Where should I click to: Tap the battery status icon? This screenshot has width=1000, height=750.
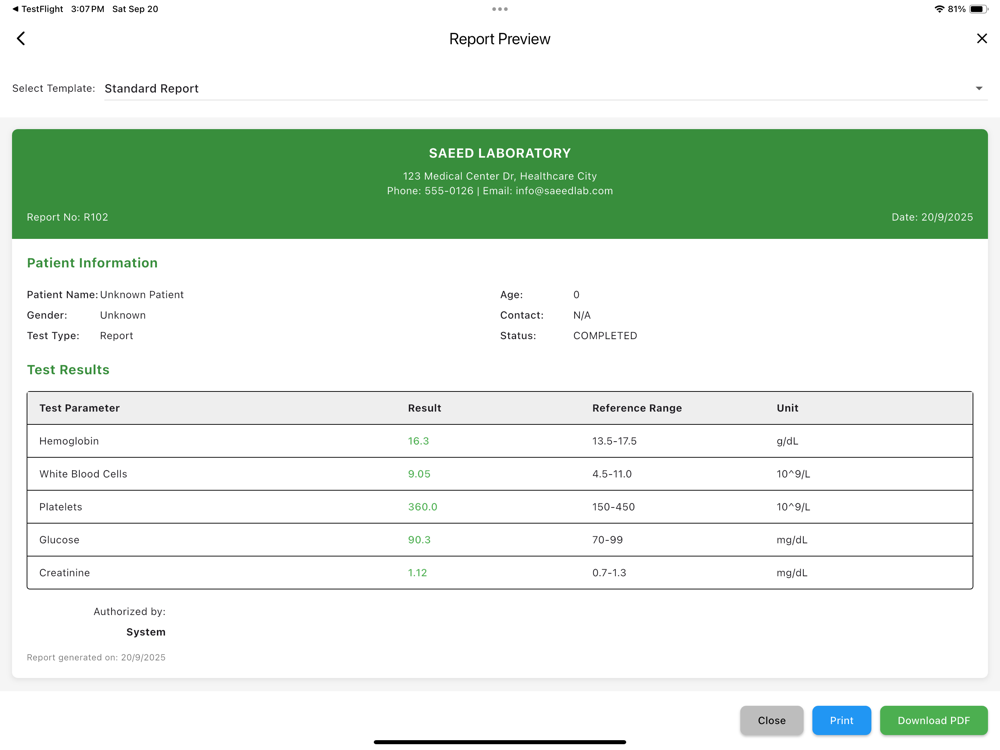[x=978, y=9]
